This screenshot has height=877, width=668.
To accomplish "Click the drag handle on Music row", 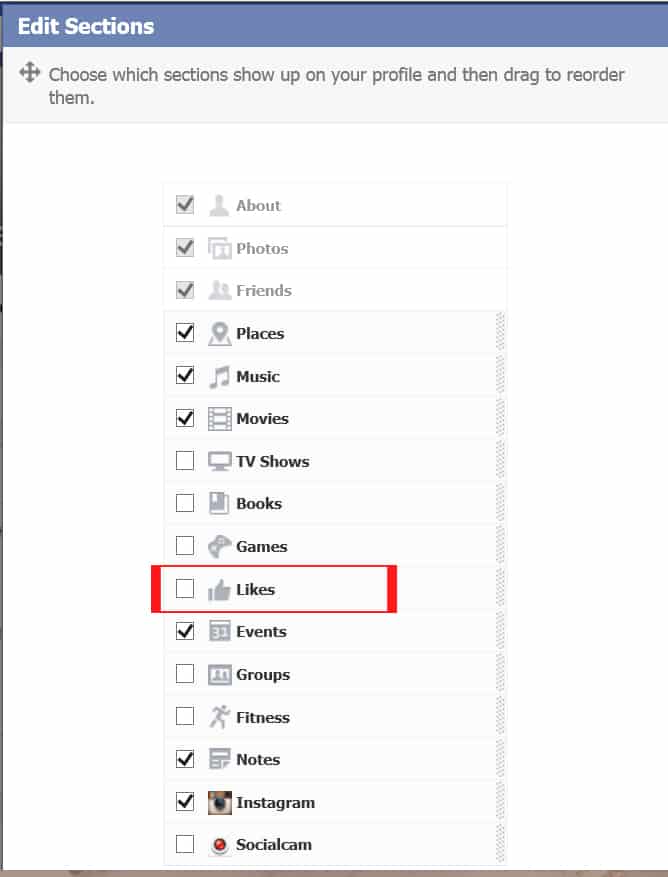I will (x=501, y=377).
